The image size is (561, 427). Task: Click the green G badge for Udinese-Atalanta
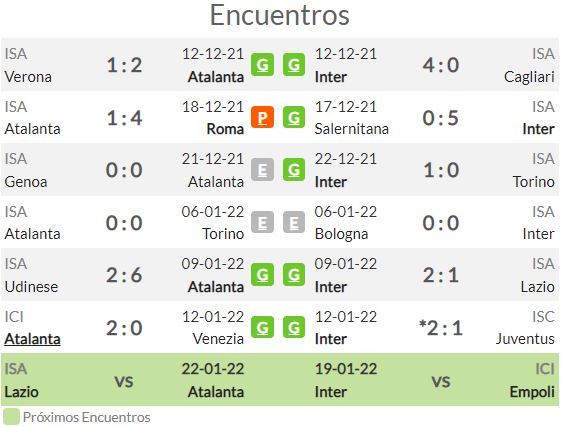(x=262, y=275)
